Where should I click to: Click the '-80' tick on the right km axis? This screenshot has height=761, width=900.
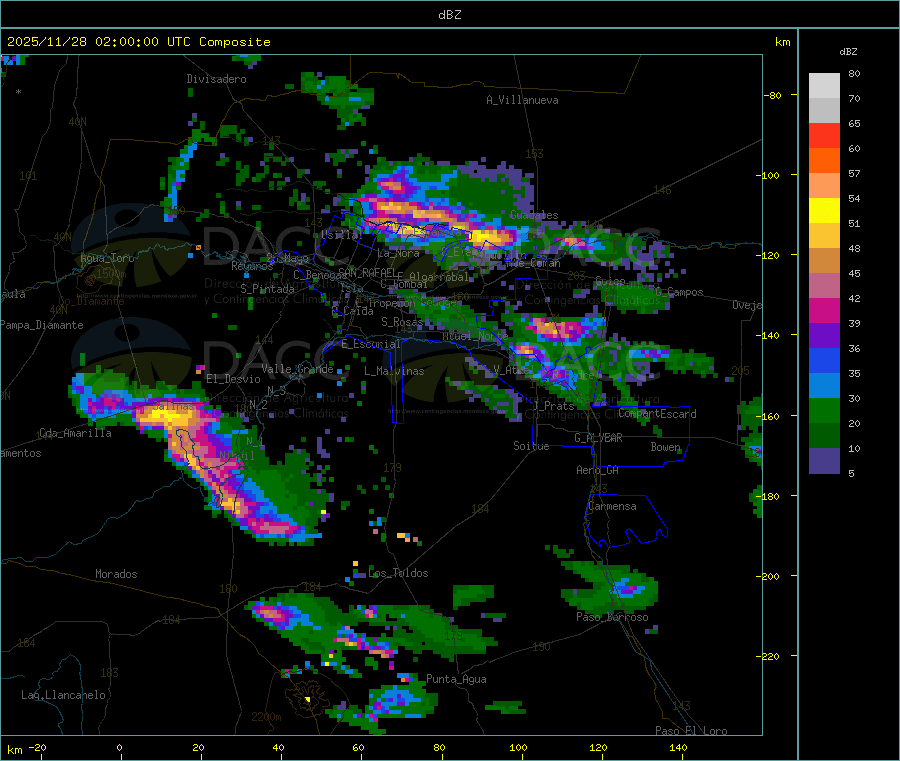point(773,95)
